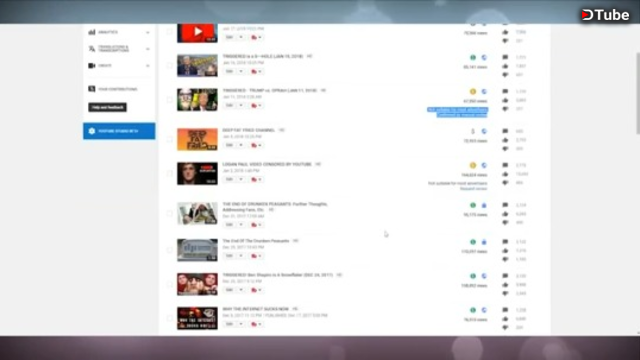Click monetization icon for Further Thoughts video
The image size is (640, 360).
coord(473,205)
